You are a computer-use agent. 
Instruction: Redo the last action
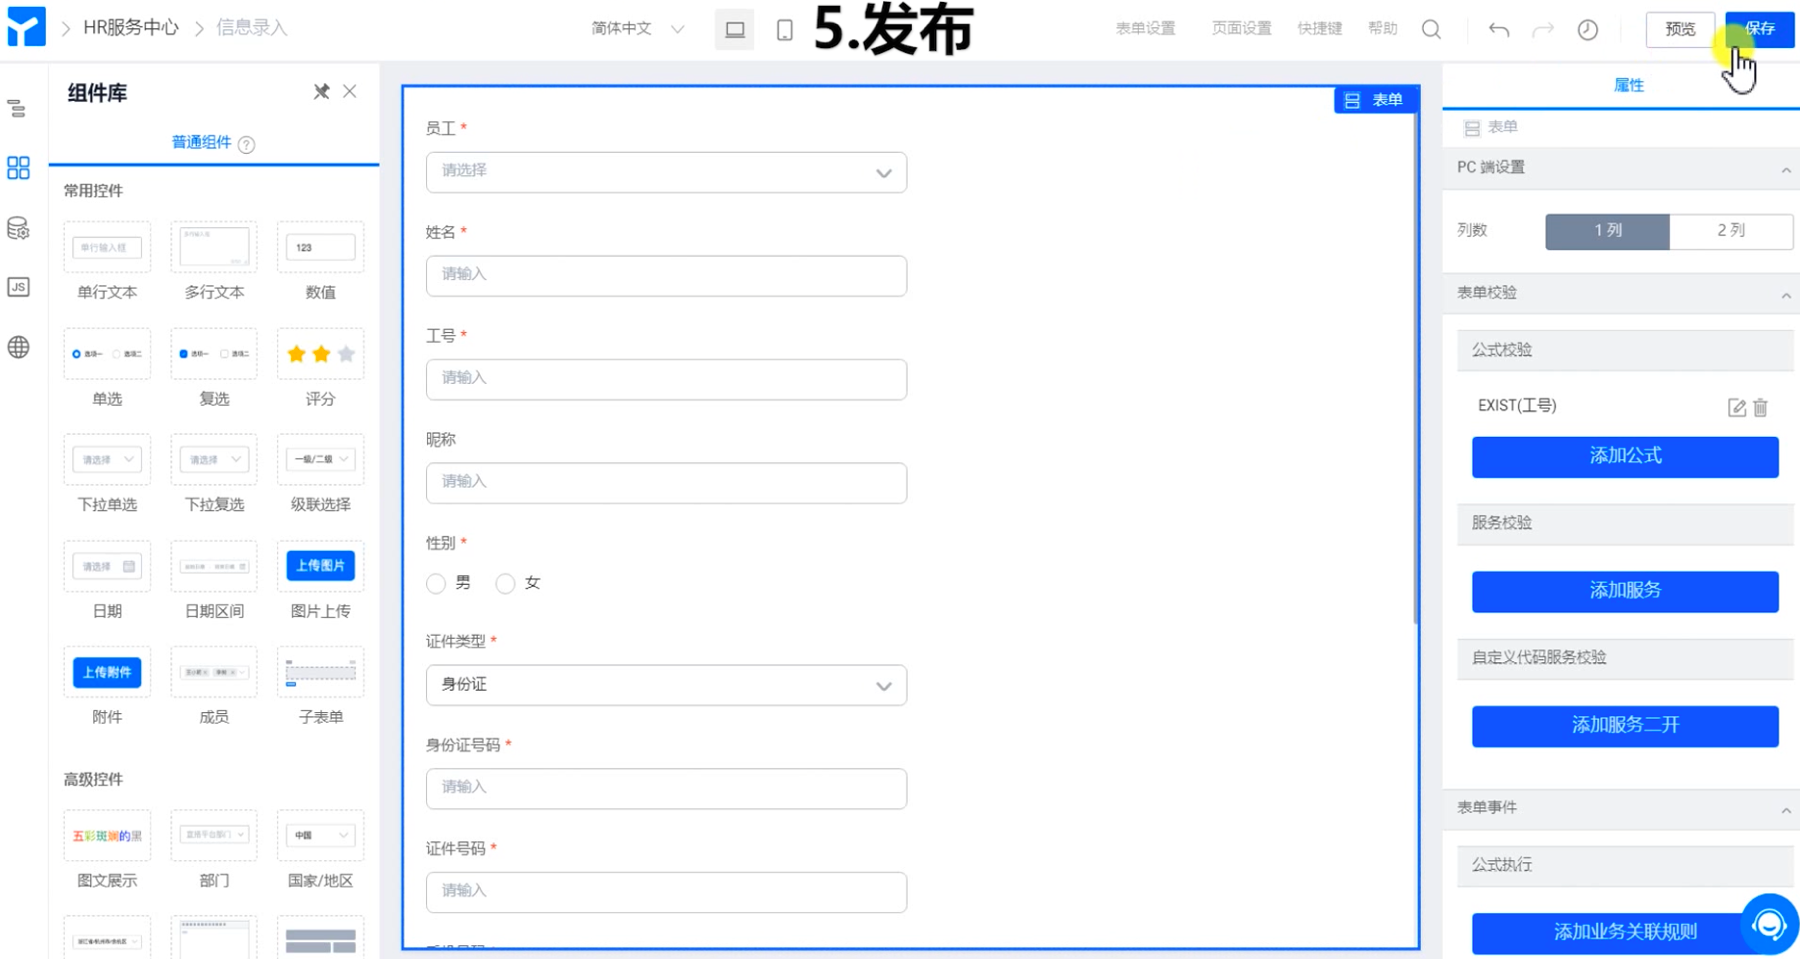[1543, 29]
